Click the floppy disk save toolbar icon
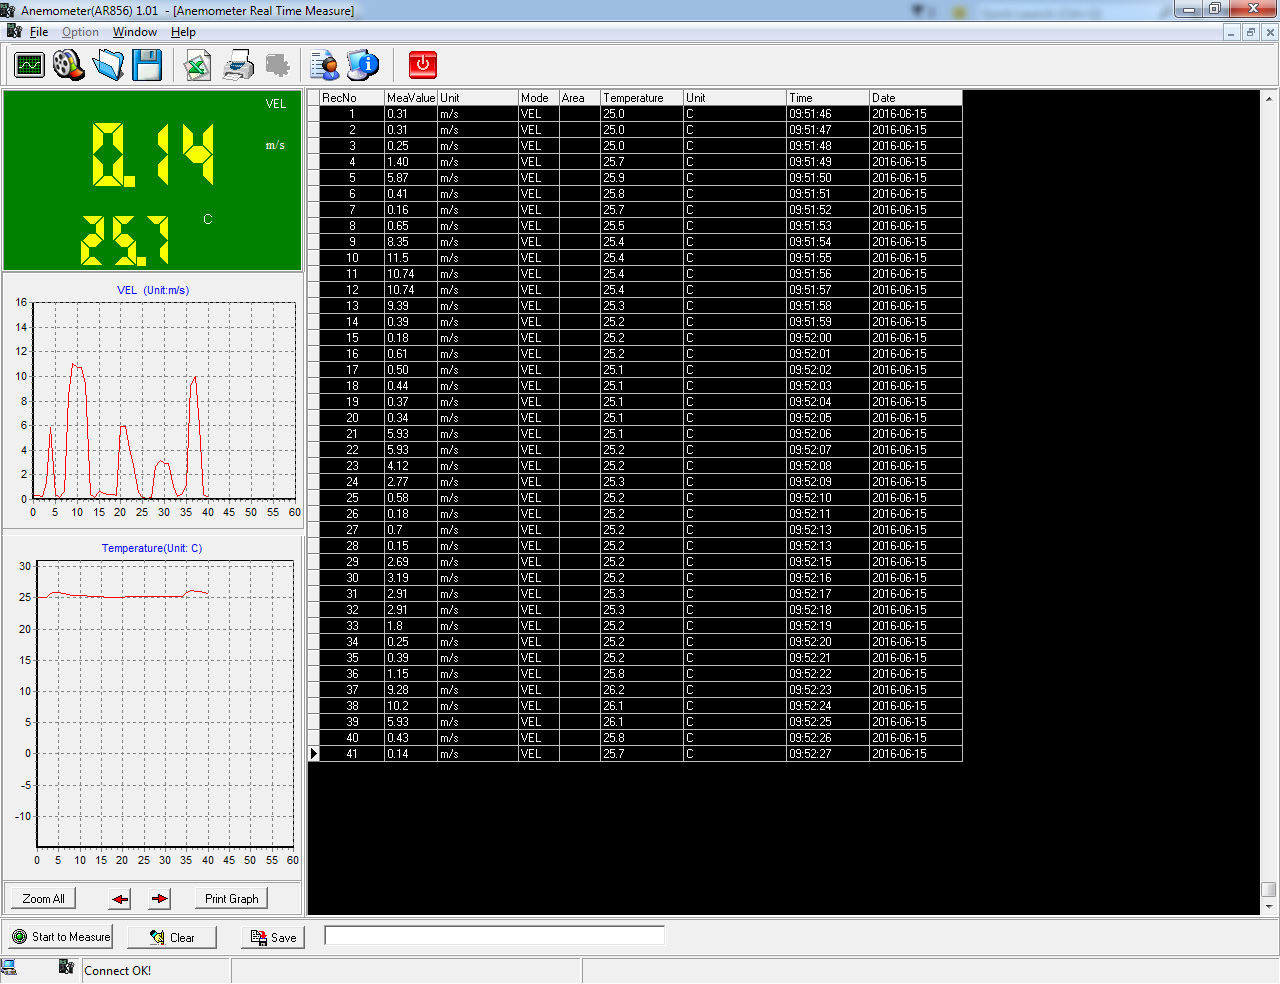Image resolution: width=1280 pixels, height=984 pixels. pos(147,66)
